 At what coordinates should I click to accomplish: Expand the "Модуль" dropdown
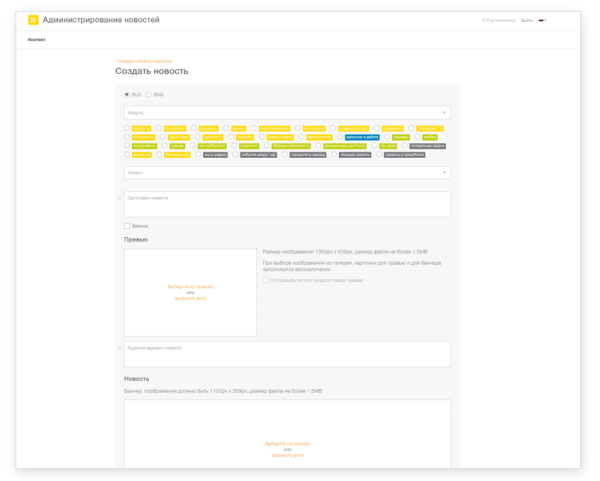(286, 113)
